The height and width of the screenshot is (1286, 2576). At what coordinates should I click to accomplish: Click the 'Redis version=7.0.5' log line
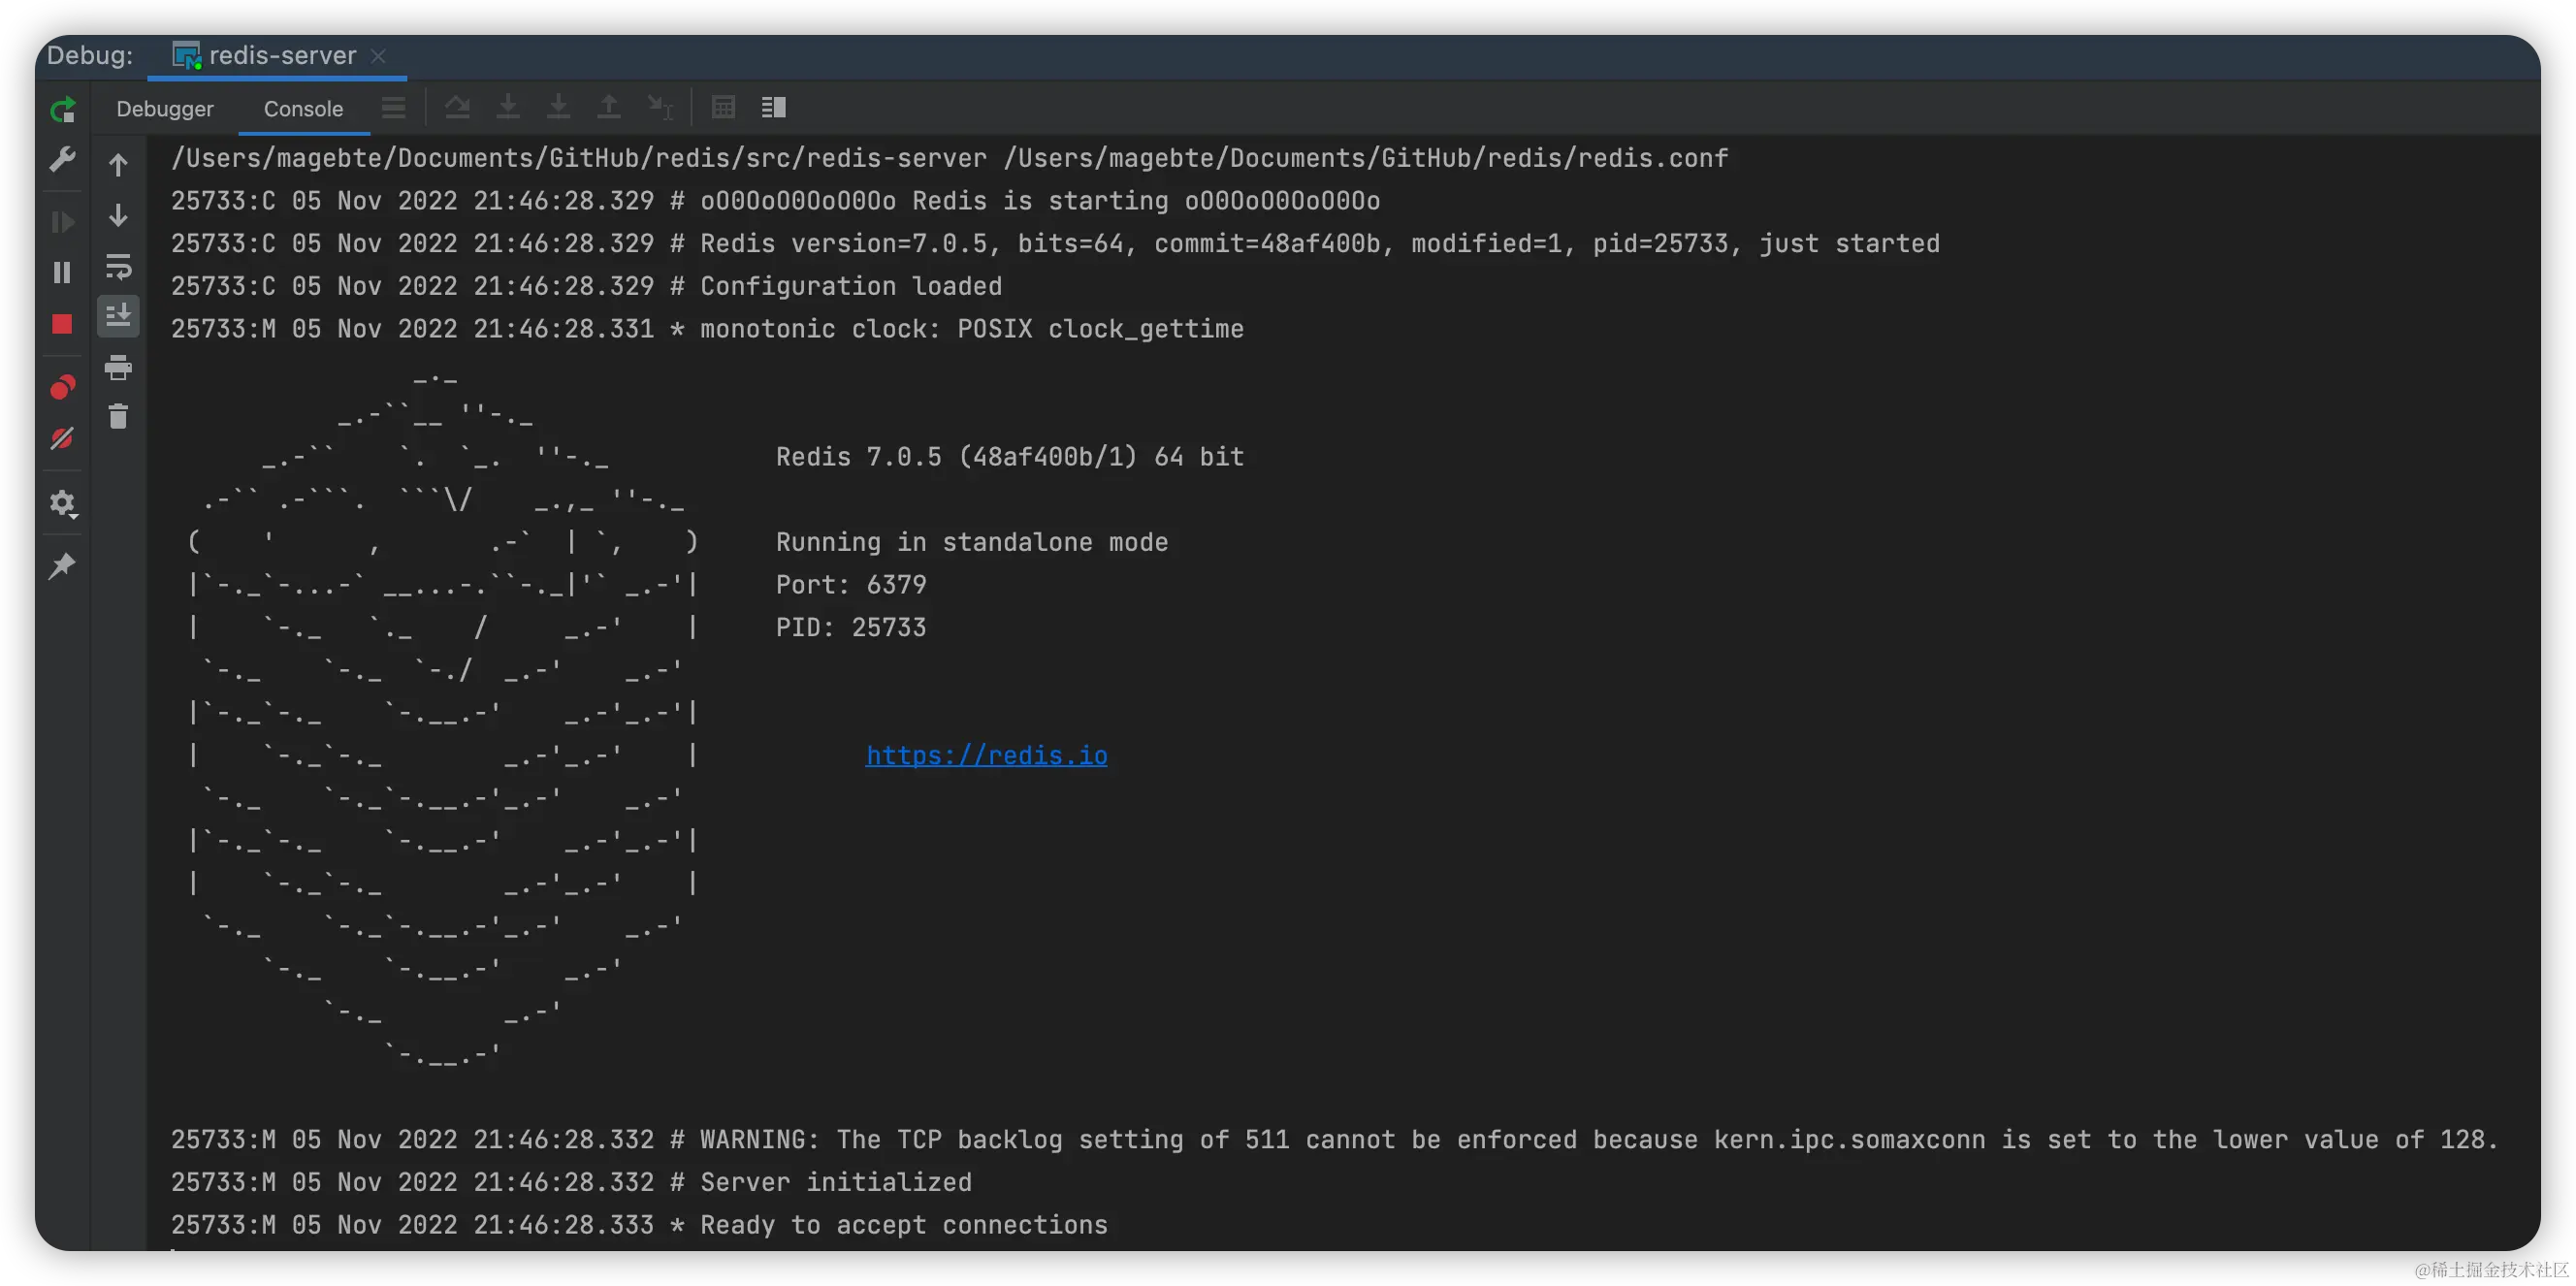coord(1055,244)
